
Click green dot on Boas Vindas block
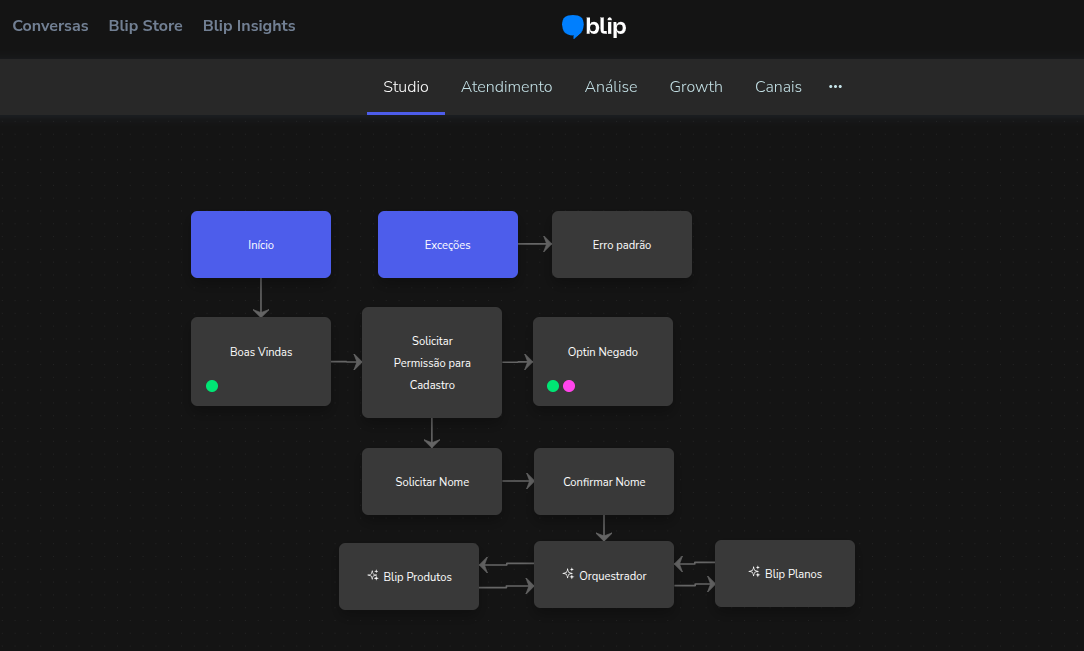(x=212, y=386)
